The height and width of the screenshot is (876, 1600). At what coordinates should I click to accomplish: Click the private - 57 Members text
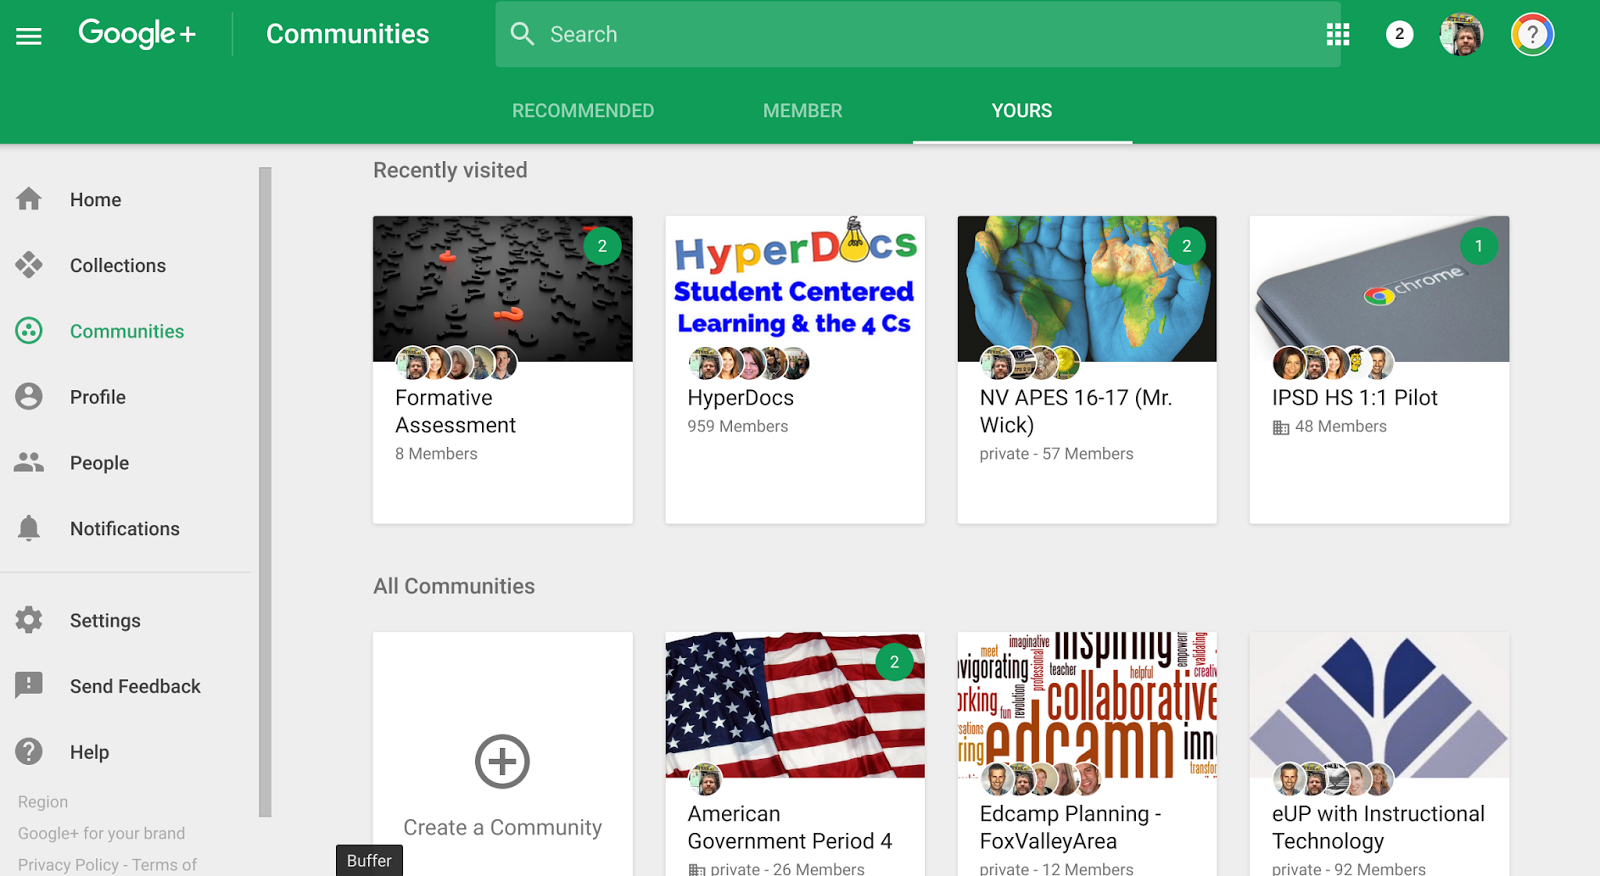1056,454
